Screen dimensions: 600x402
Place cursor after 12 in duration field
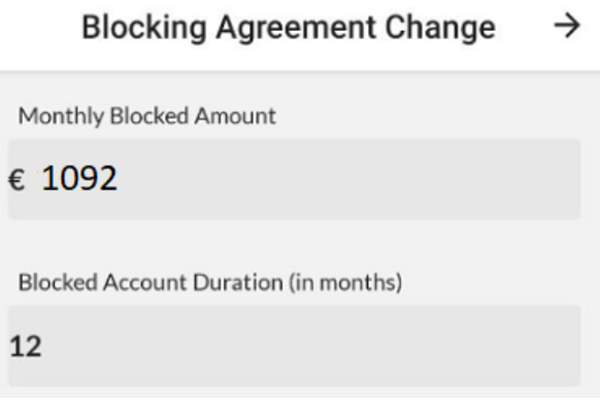pos(44,347)
